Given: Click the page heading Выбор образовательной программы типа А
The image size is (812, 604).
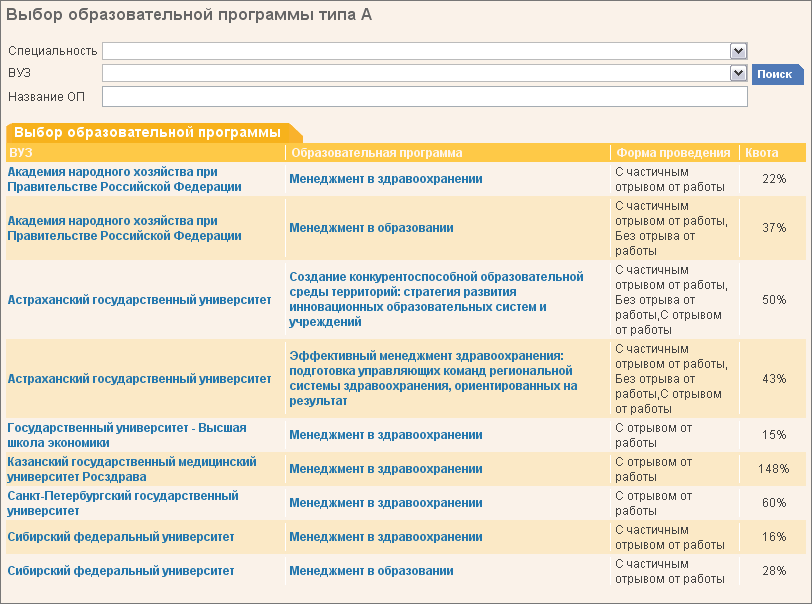Looking at the screenshot, I should (x=189, y=15).
